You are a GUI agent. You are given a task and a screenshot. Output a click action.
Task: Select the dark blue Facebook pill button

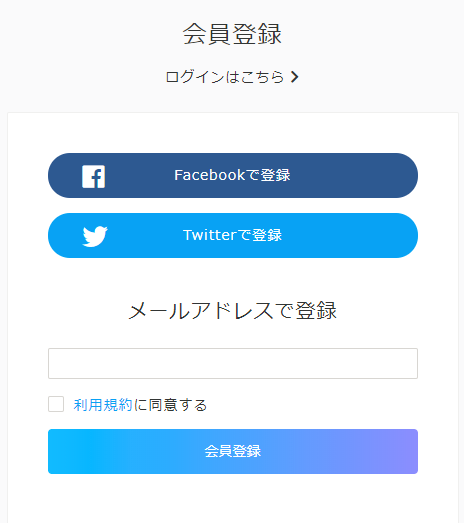pos(233,175)
